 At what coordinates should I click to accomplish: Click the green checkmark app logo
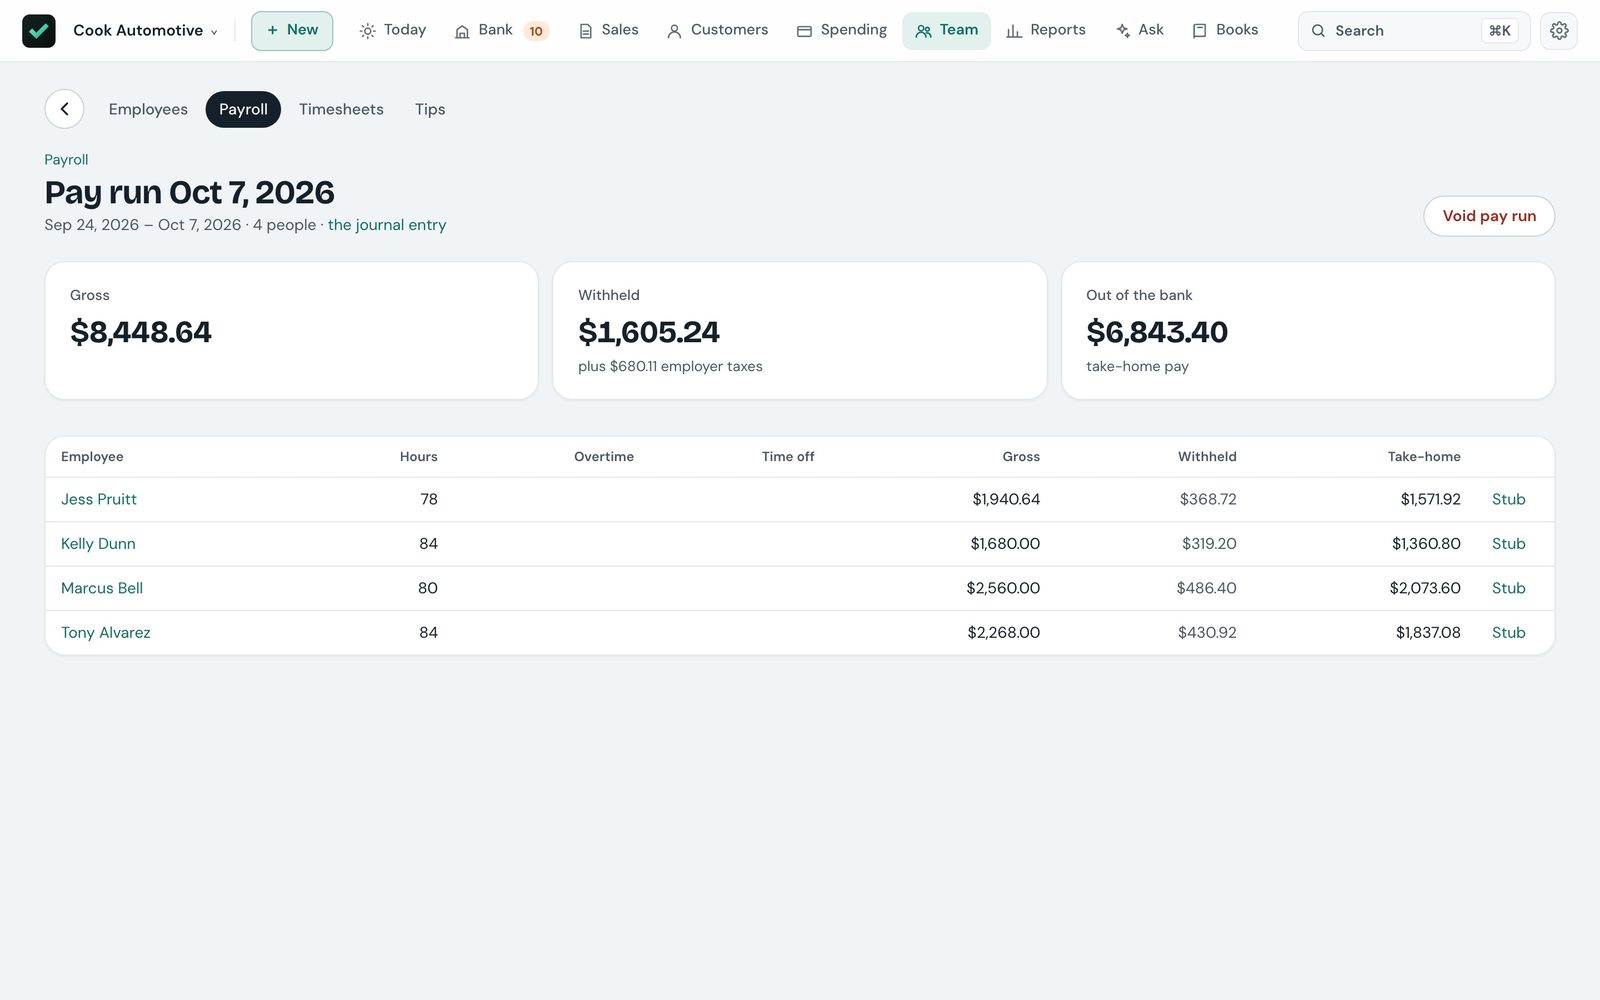39,31
